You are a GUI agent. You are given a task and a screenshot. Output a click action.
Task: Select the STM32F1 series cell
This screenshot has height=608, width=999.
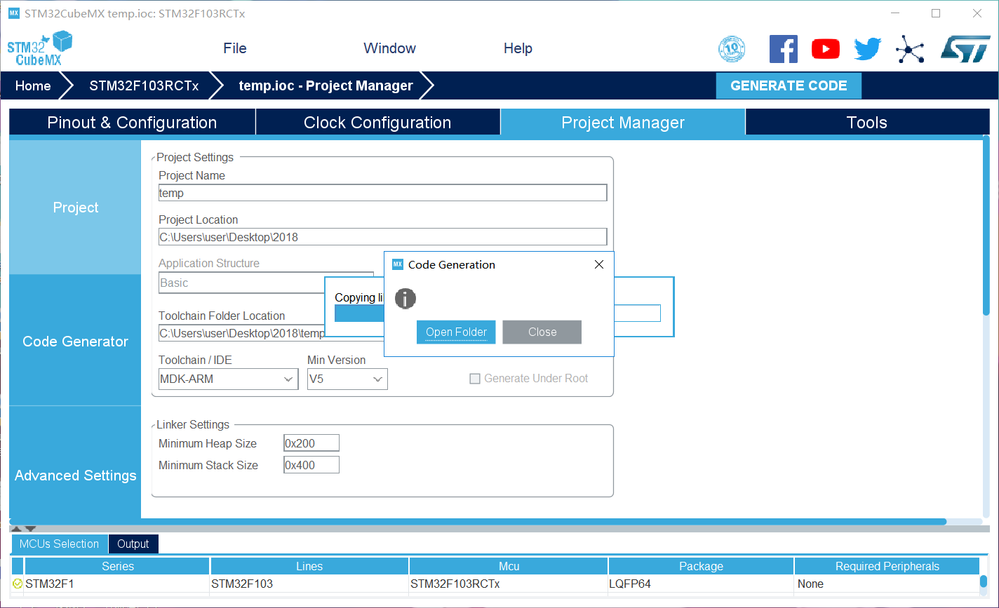(117, 584)
